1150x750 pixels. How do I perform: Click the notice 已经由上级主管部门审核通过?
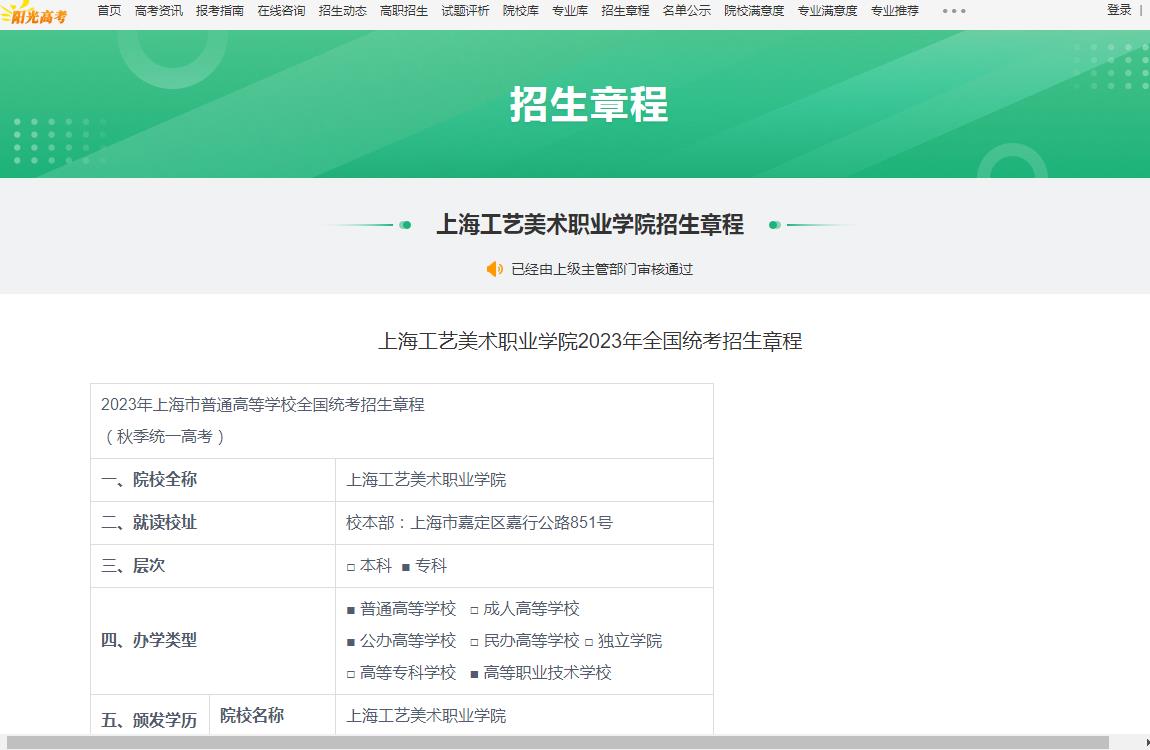[602, 269]
